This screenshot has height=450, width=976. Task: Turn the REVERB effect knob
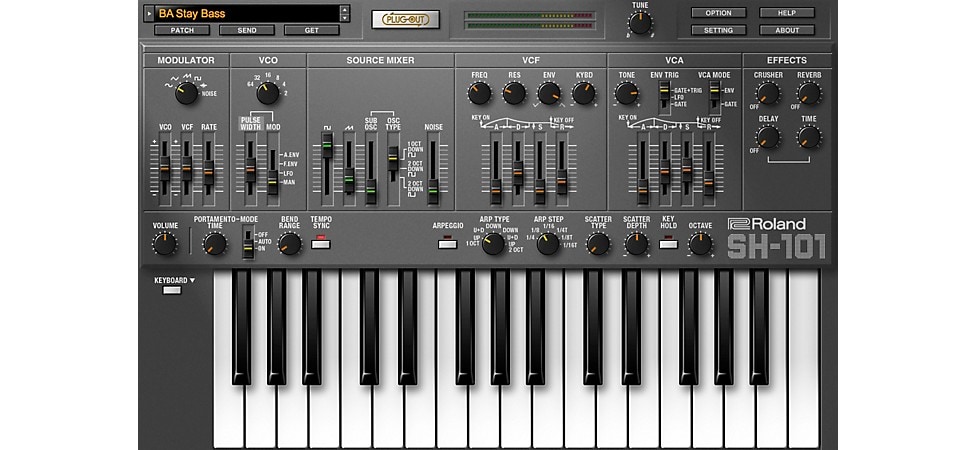click(x=809, y=93)
